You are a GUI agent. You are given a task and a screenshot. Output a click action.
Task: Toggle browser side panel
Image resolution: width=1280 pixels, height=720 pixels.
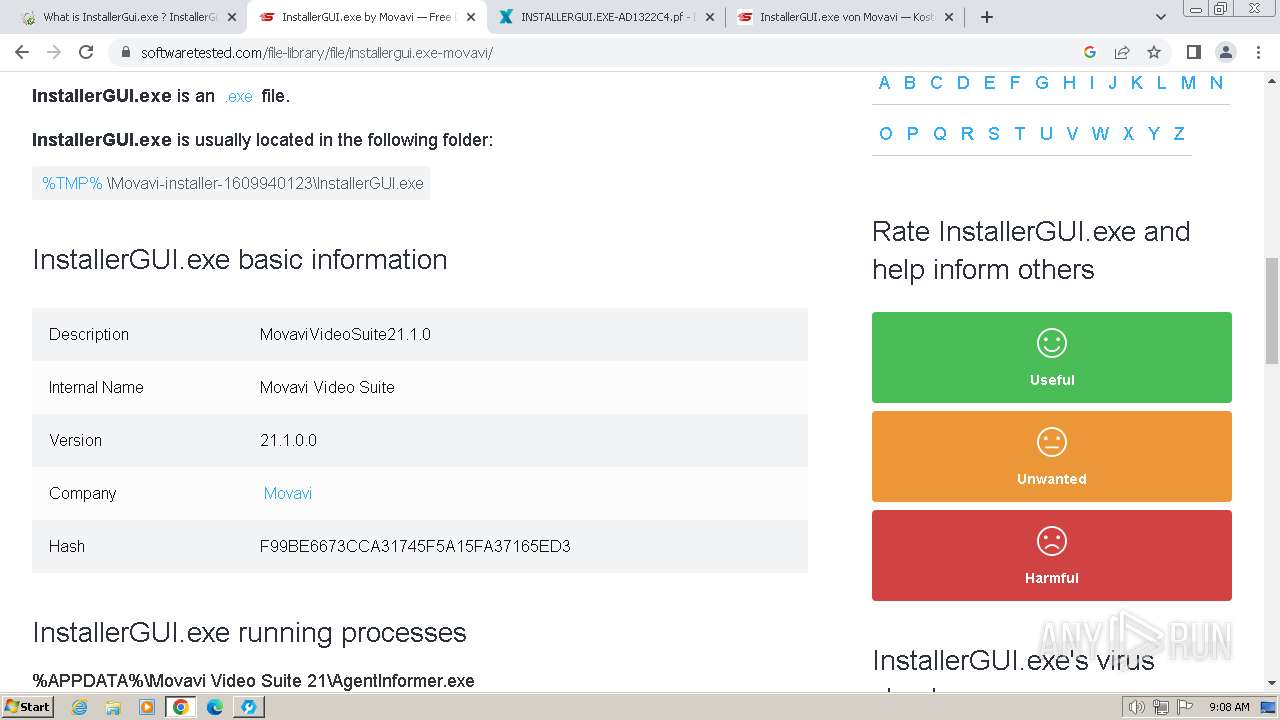[1193, 52]
